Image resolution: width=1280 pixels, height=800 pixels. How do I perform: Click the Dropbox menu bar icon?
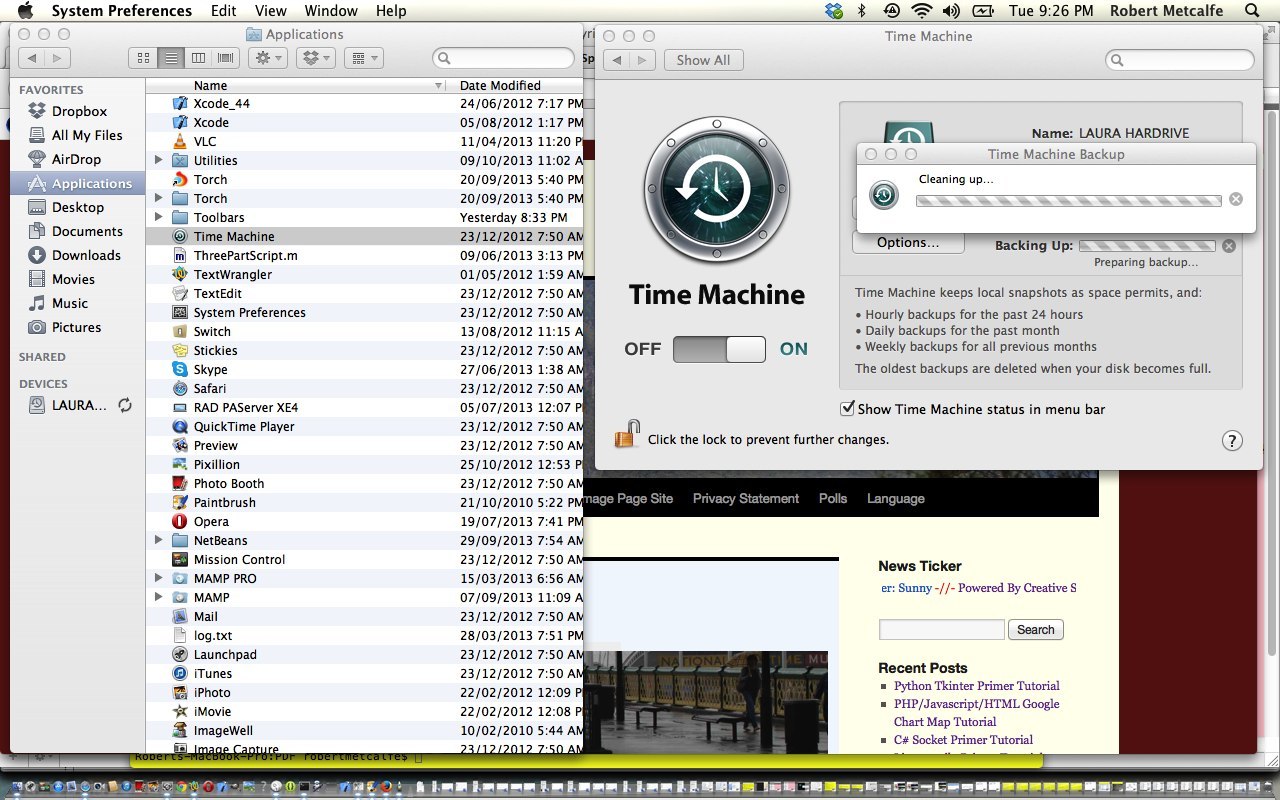[834, 11]
